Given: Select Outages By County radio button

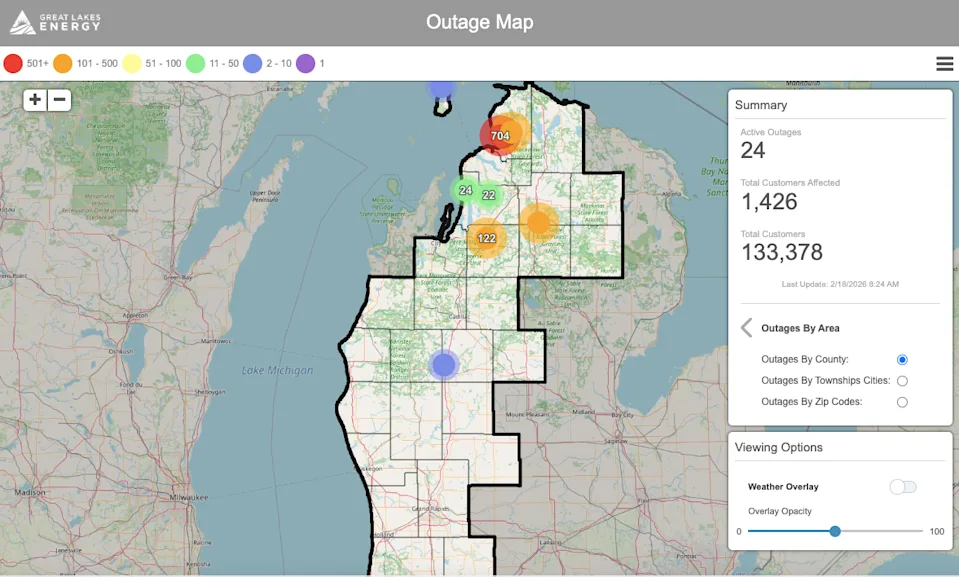Looking at the screenshot, I should click(902, 359).
